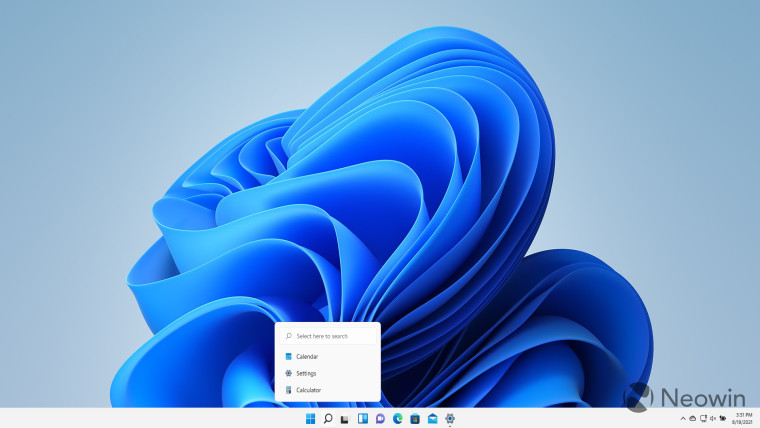Open the network status tray icon

pos(703,418)
